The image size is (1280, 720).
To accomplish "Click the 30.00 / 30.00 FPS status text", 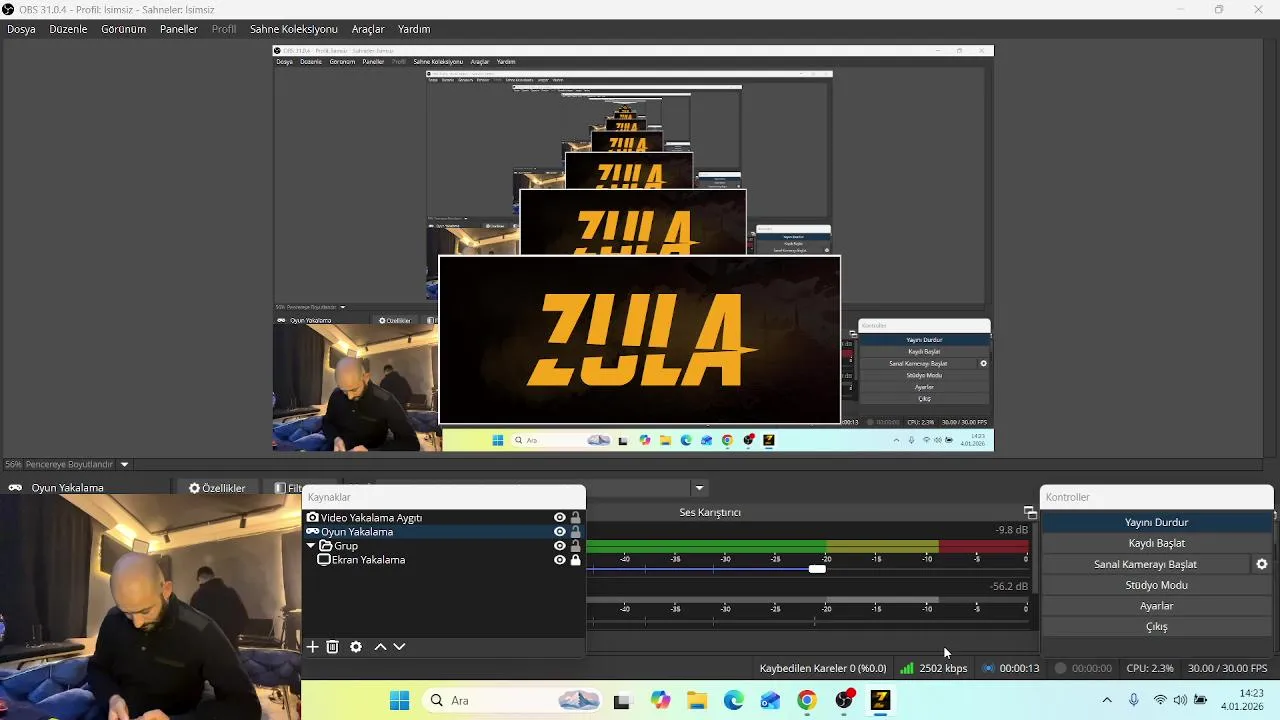I will pyautogui.click(x=1227, y=668).
